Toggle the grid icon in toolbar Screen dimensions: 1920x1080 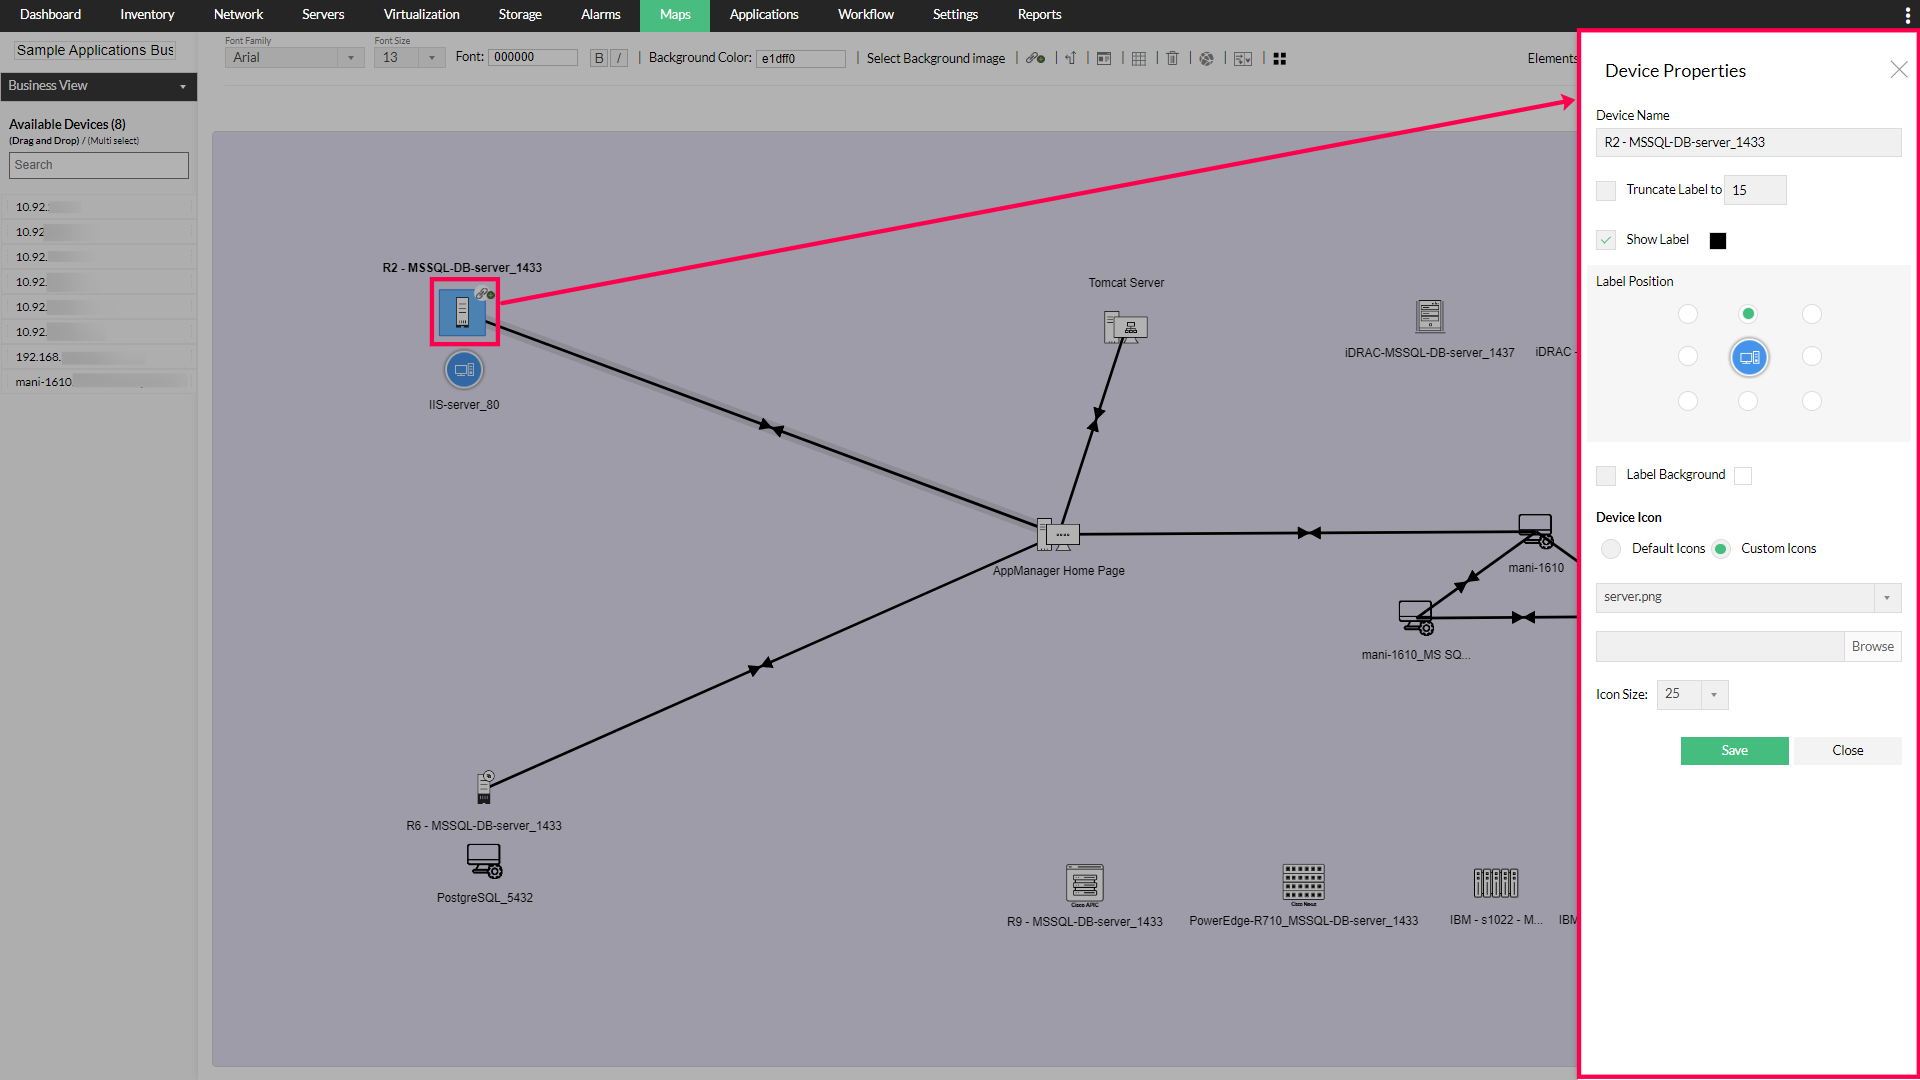pyautogui.click(x=1139, y=58)
